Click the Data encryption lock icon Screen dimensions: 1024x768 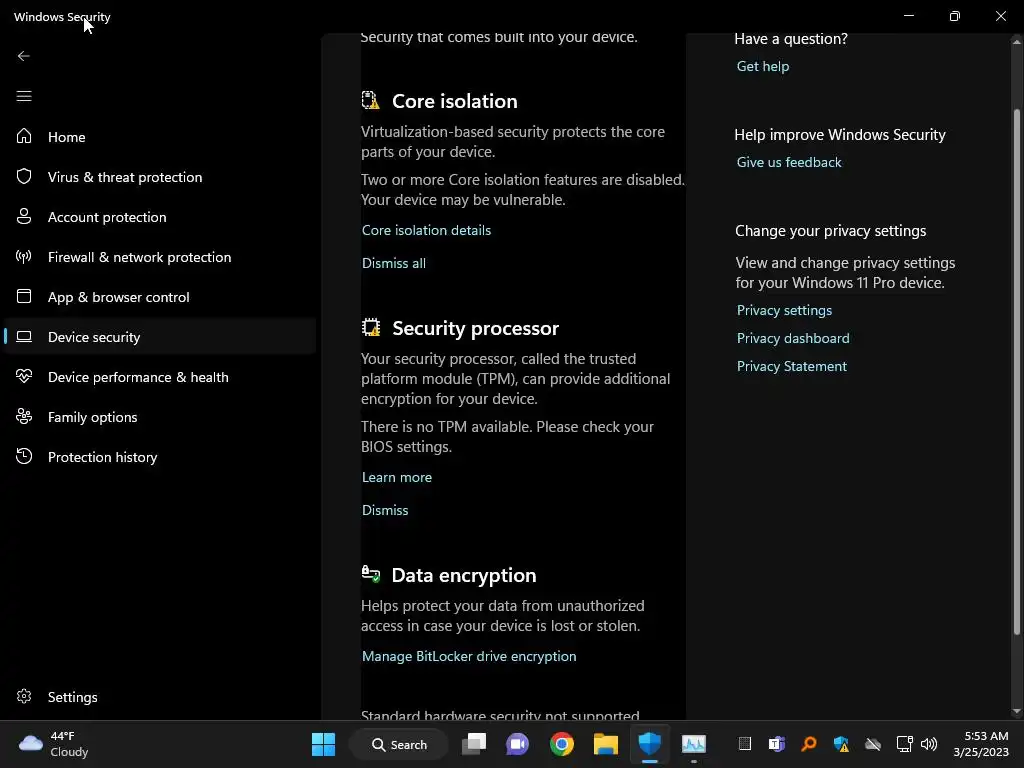point(370,574)
